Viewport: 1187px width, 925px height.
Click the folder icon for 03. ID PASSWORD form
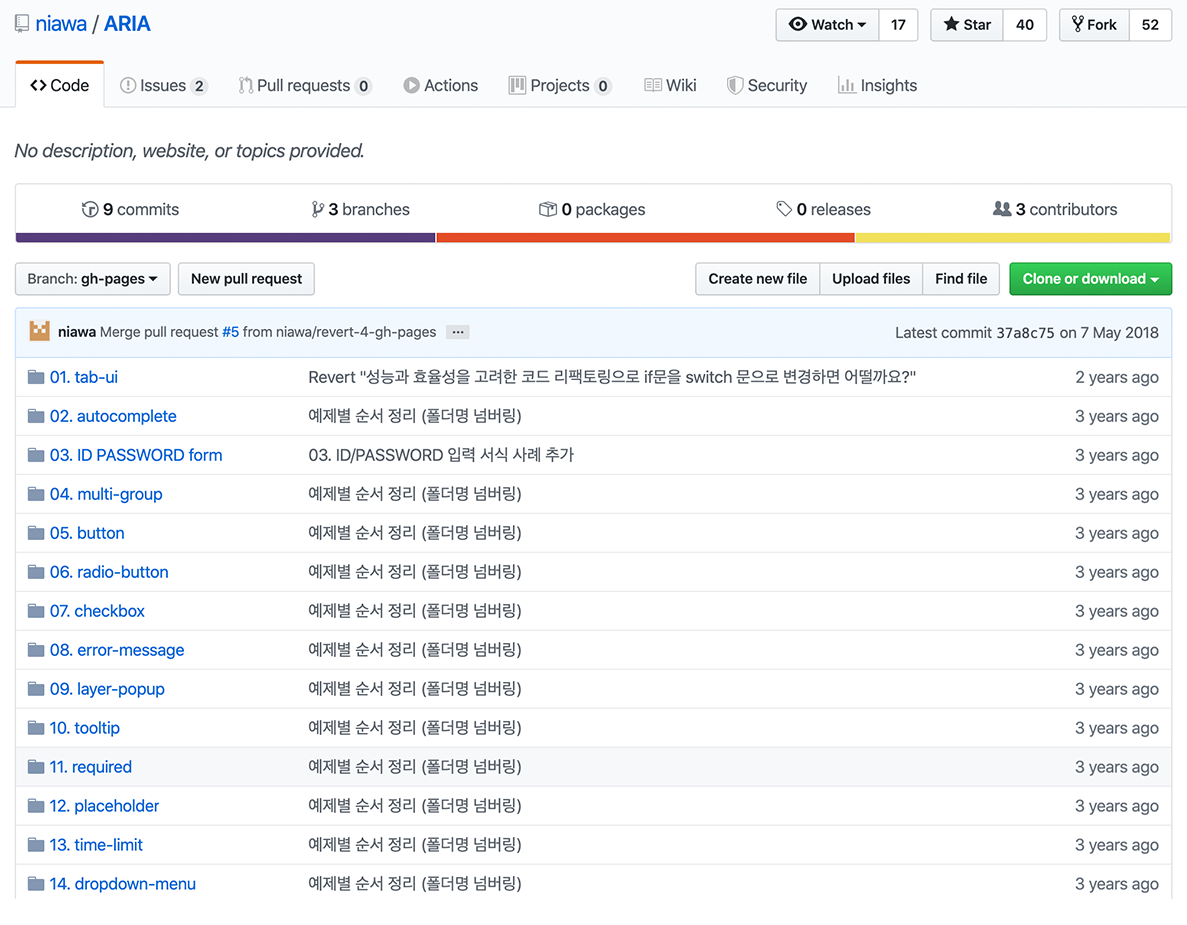click(x=36, y=455)
